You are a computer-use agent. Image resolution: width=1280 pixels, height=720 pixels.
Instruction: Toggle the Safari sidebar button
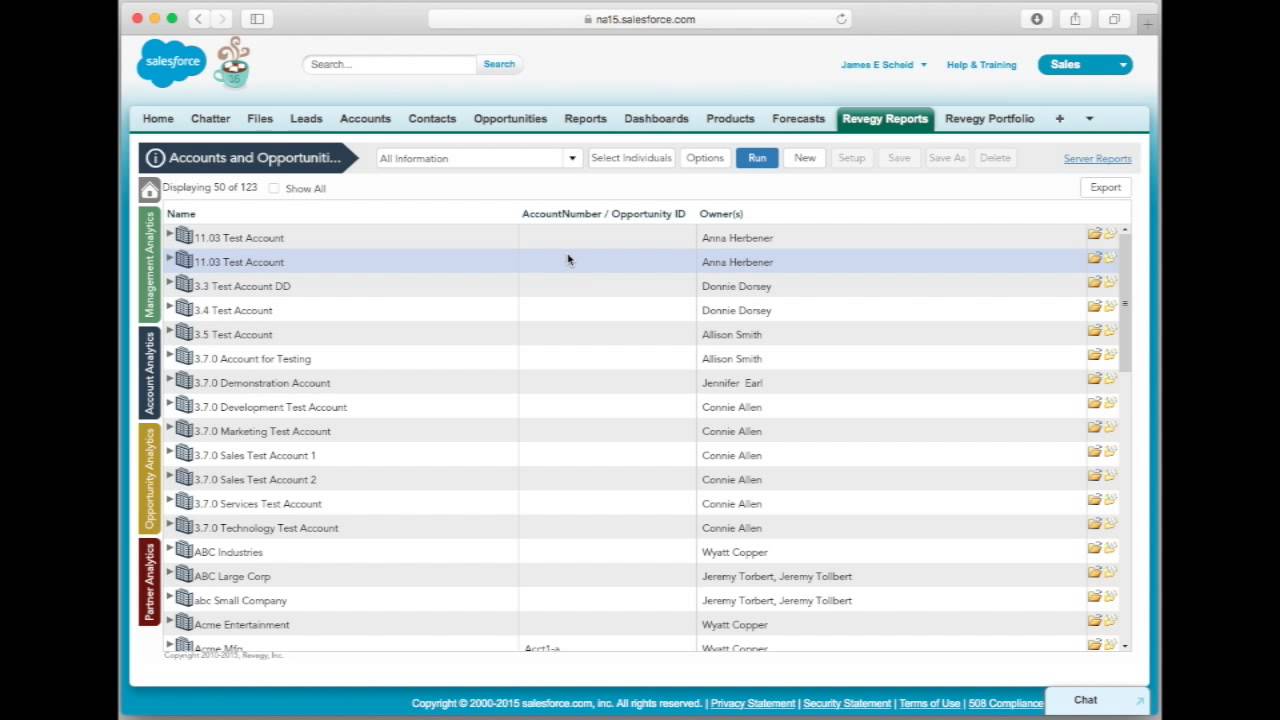[x=257, y=19]
